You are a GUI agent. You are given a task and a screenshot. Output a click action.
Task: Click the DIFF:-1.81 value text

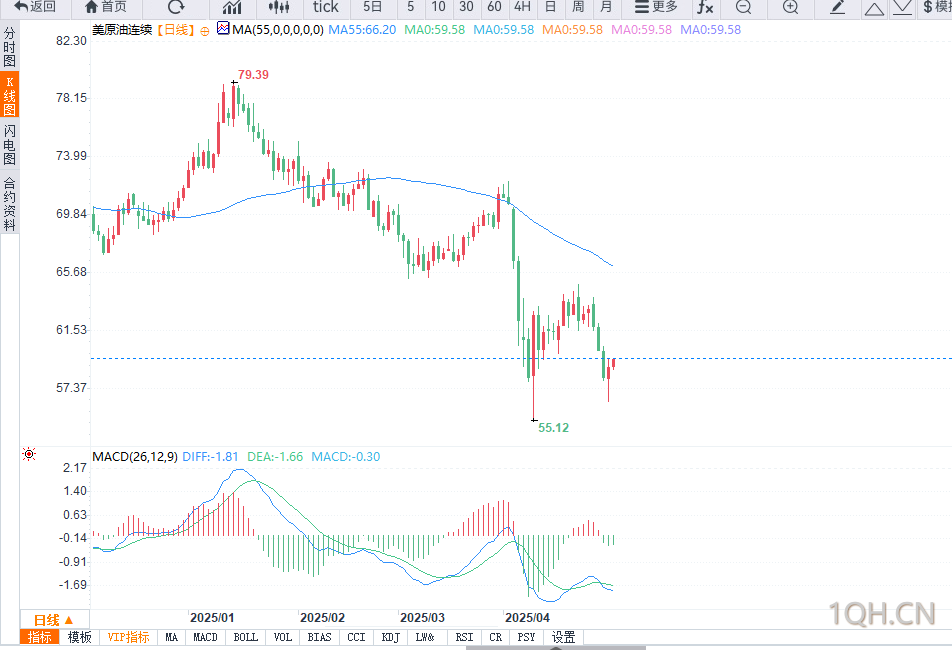[x=210, y=456]
